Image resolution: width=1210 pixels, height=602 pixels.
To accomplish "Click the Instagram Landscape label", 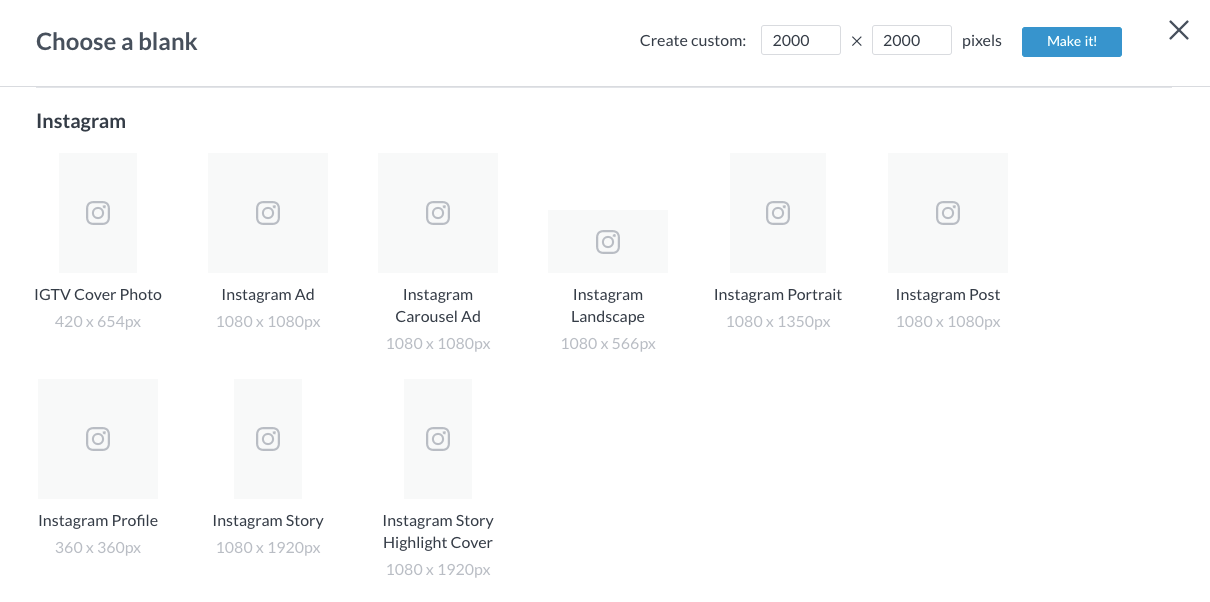I will point(608,306).
